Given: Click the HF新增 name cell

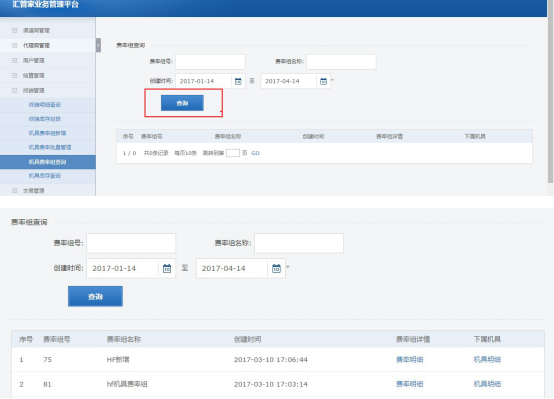Looking at the screenshot, I should pyautogui.click(x=118, y=360).
